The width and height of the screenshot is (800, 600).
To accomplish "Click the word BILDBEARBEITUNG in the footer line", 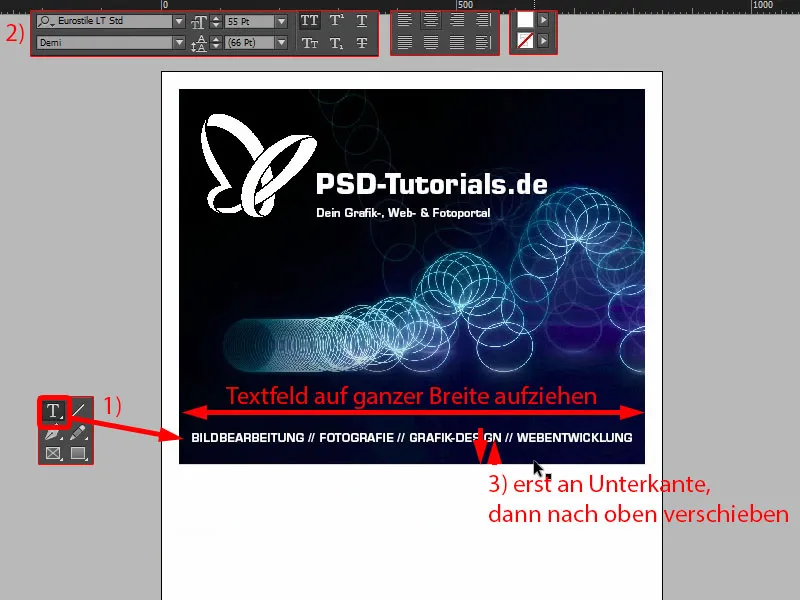I will [247, 438].
